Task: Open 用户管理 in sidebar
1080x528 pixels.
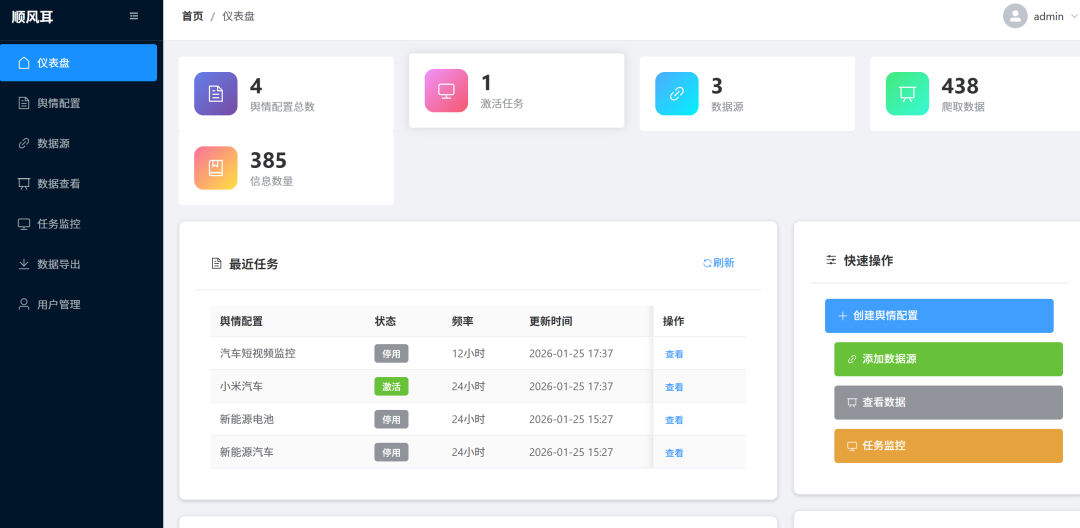Action: click(79, 304)
